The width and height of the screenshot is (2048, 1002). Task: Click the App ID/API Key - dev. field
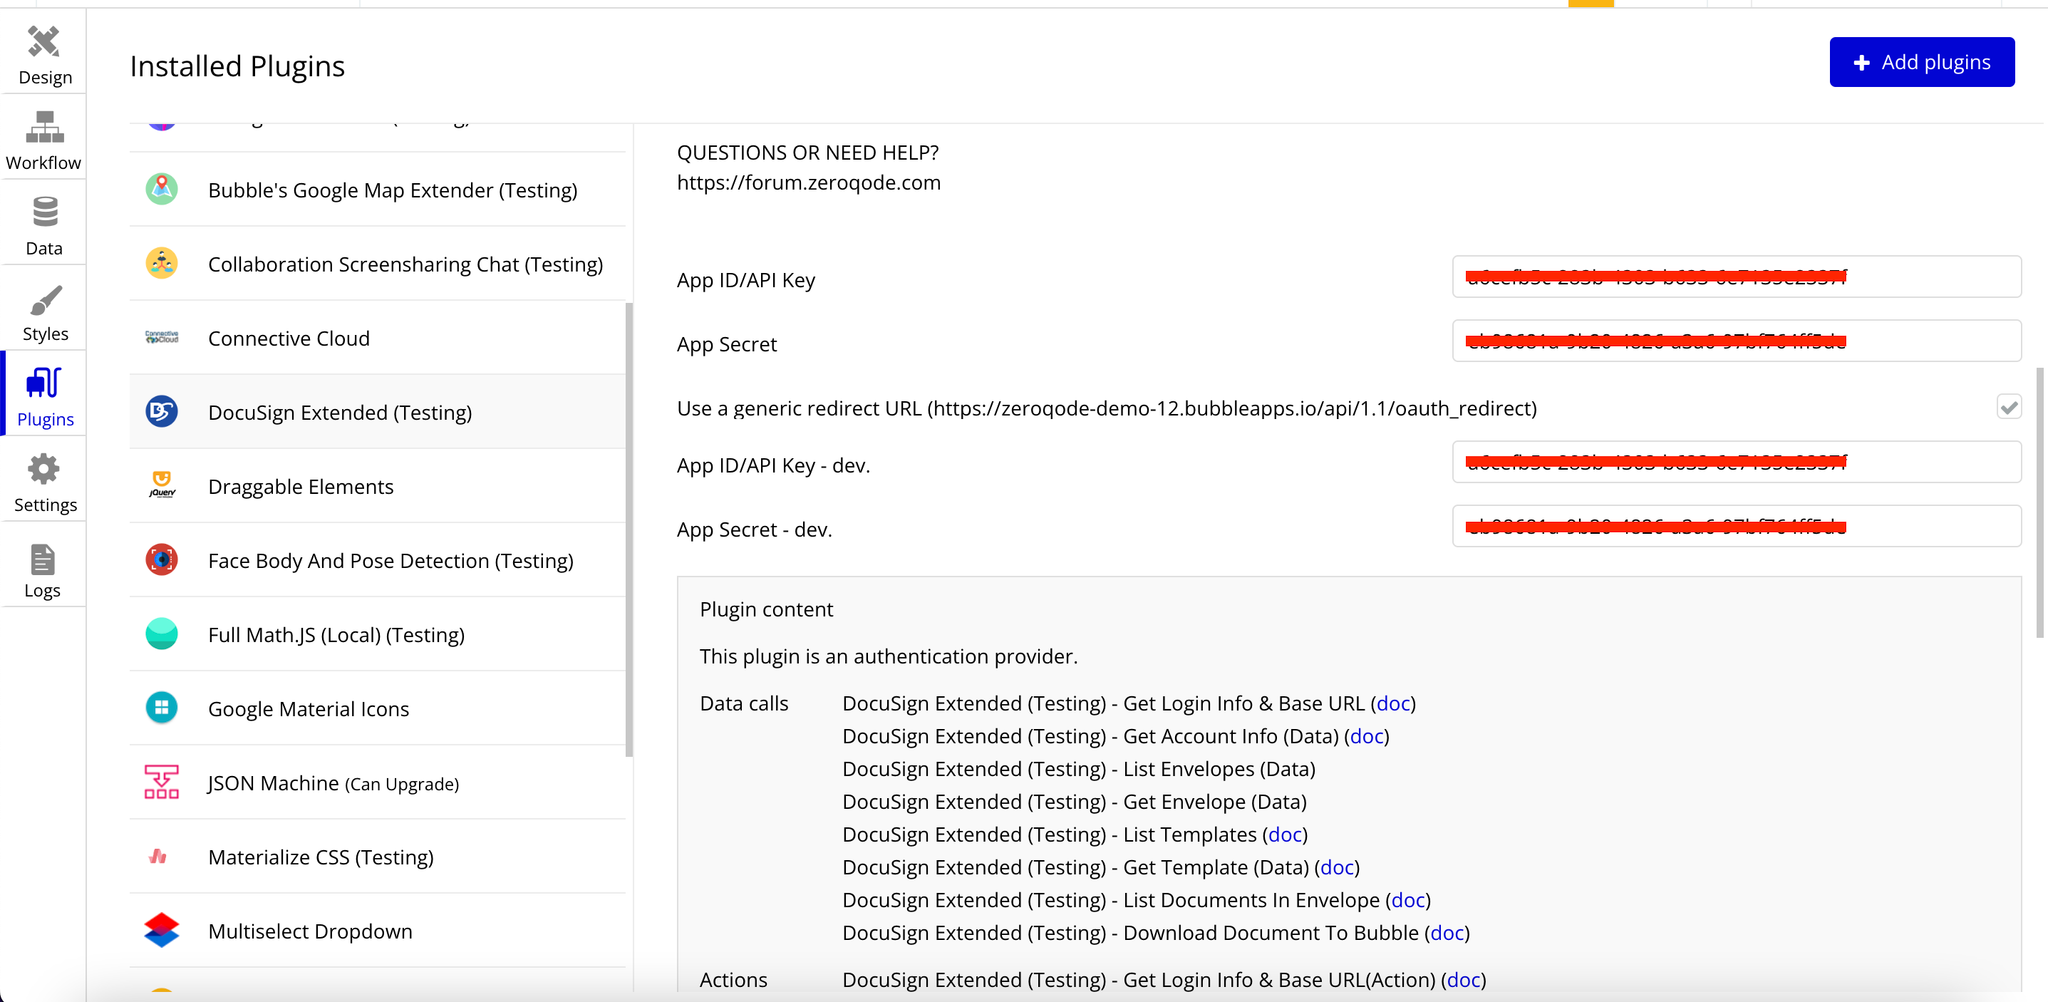1737,462
